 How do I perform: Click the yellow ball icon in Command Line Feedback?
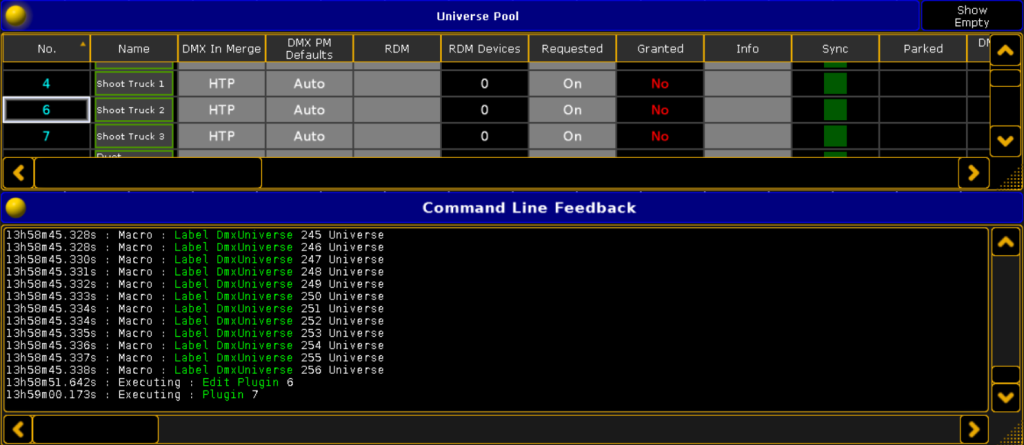click(15, 207)
